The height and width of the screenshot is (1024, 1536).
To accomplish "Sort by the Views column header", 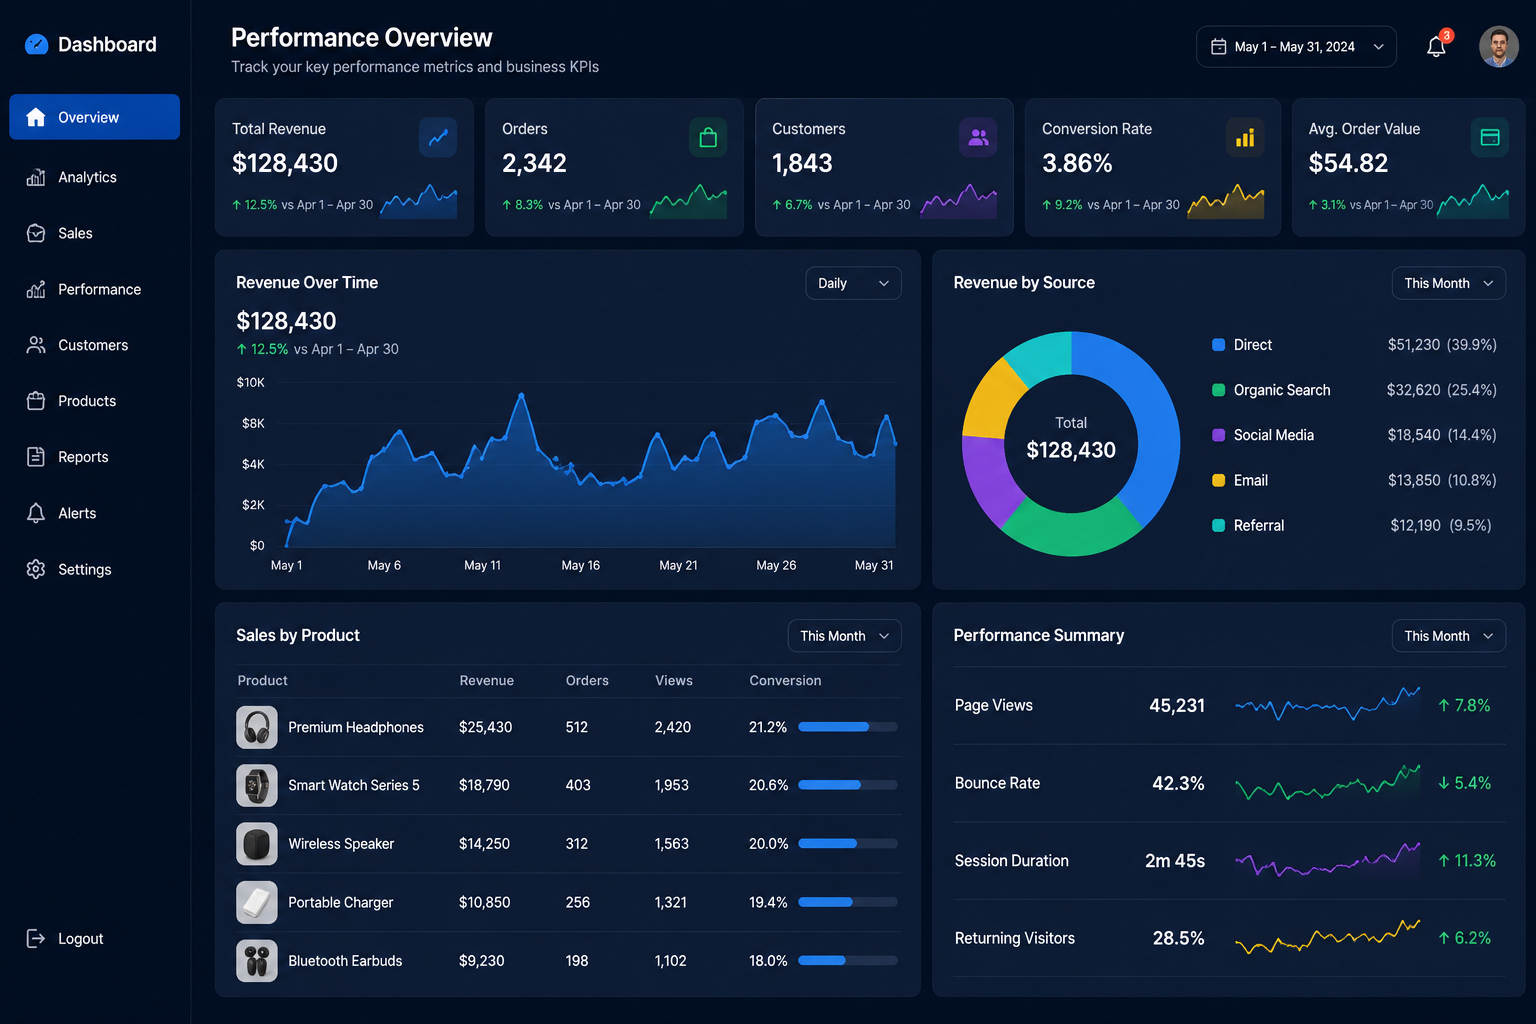I will (674, 680).
